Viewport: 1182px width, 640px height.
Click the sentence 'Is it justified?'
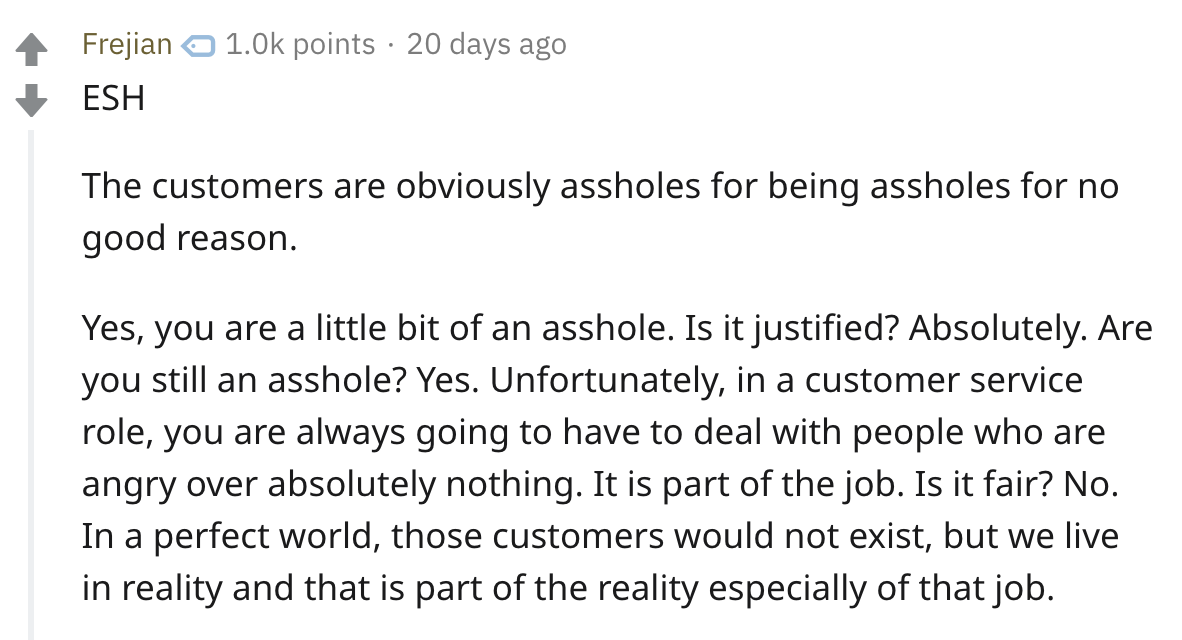(x=791, y=329)
